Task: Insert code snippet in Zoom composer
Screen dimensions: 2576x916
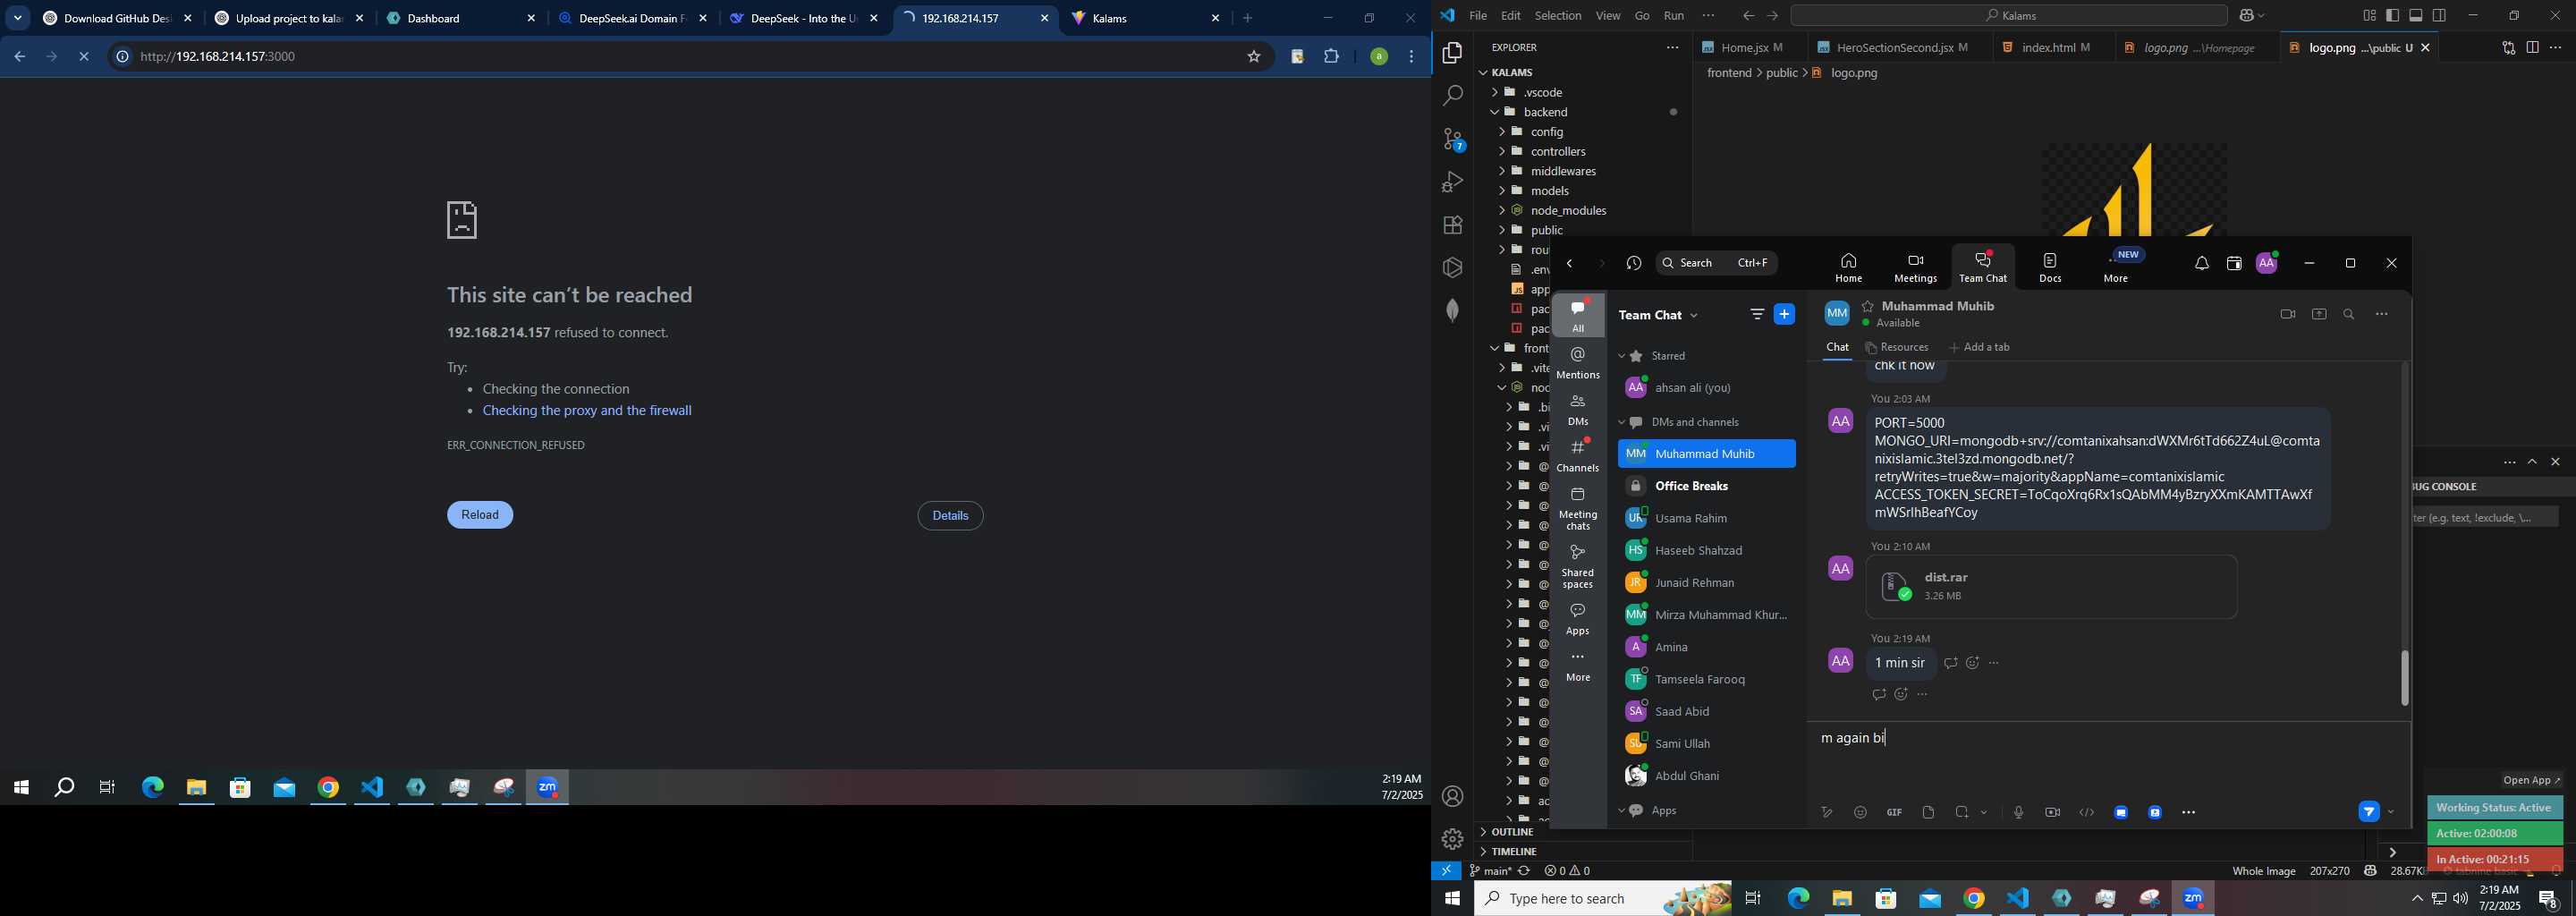Action: click(2087, 813)
